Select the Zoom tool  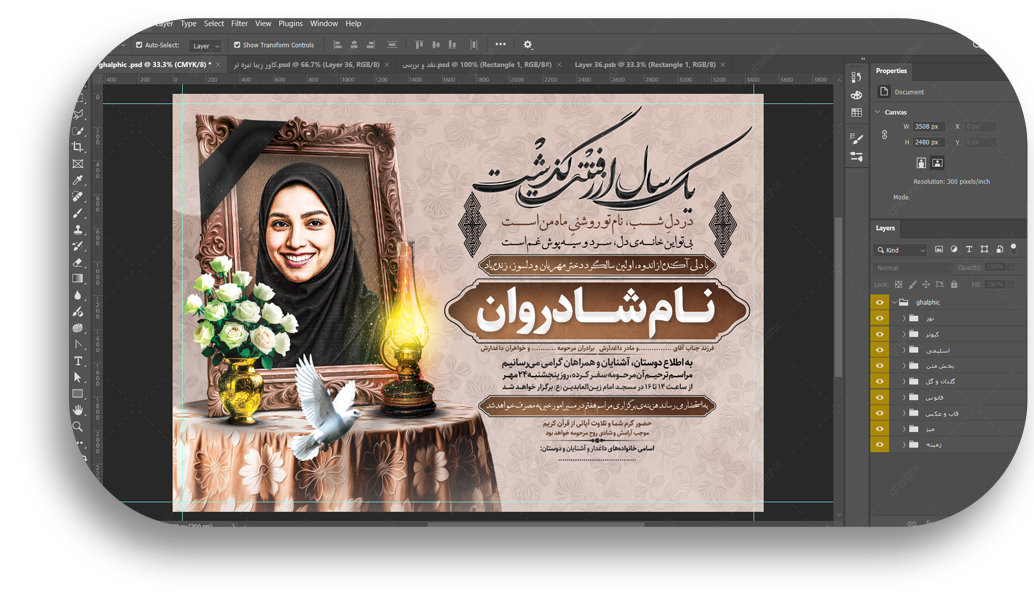[x=78, y=427]
